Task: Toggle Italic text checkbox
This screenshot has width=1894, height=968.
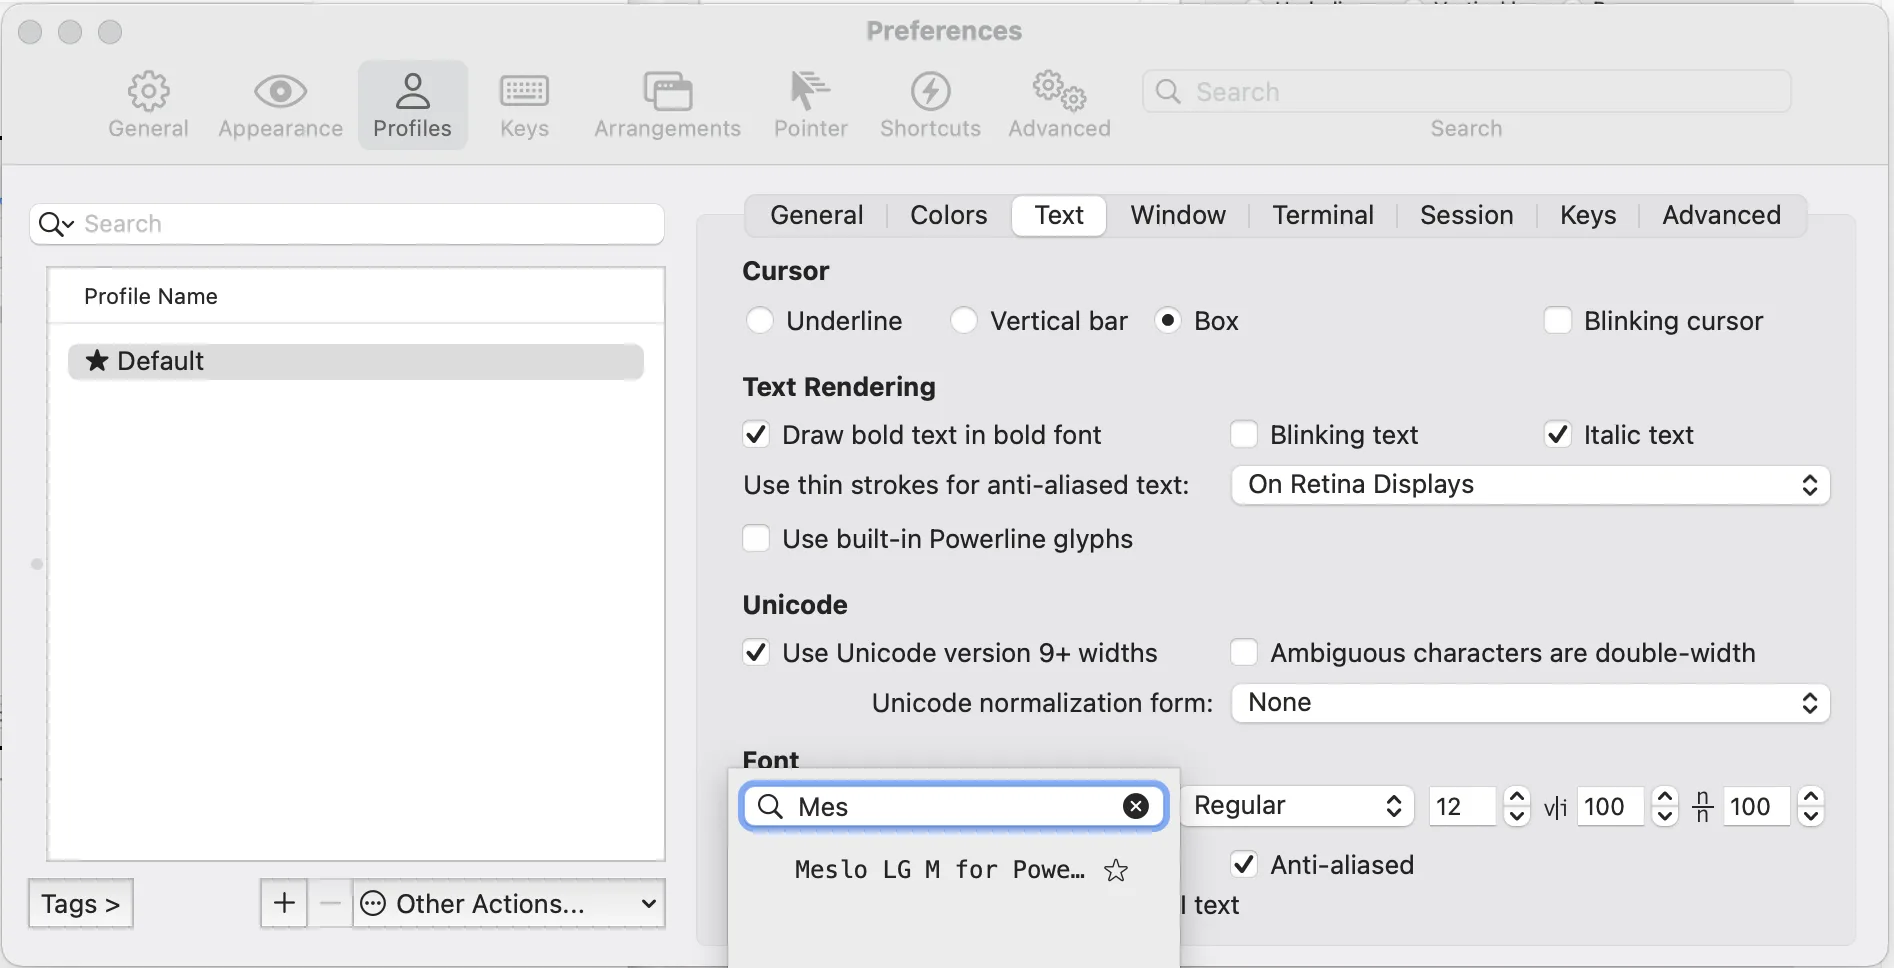Action: (x=1558, y=435)
